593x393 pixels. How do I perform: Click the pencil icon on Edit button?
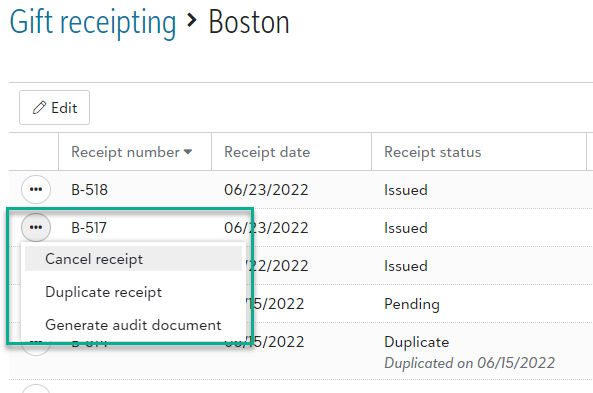(39, 108)
